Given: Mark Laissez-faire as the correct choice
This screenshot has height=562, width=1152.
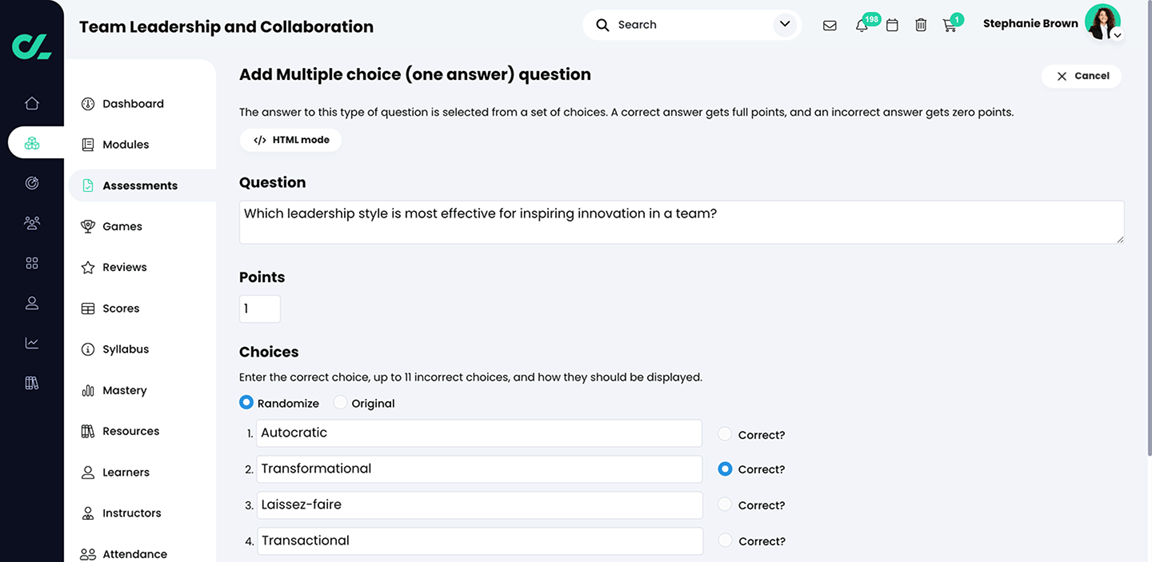Looking at the screenshot, I should (x=725, y=505).
